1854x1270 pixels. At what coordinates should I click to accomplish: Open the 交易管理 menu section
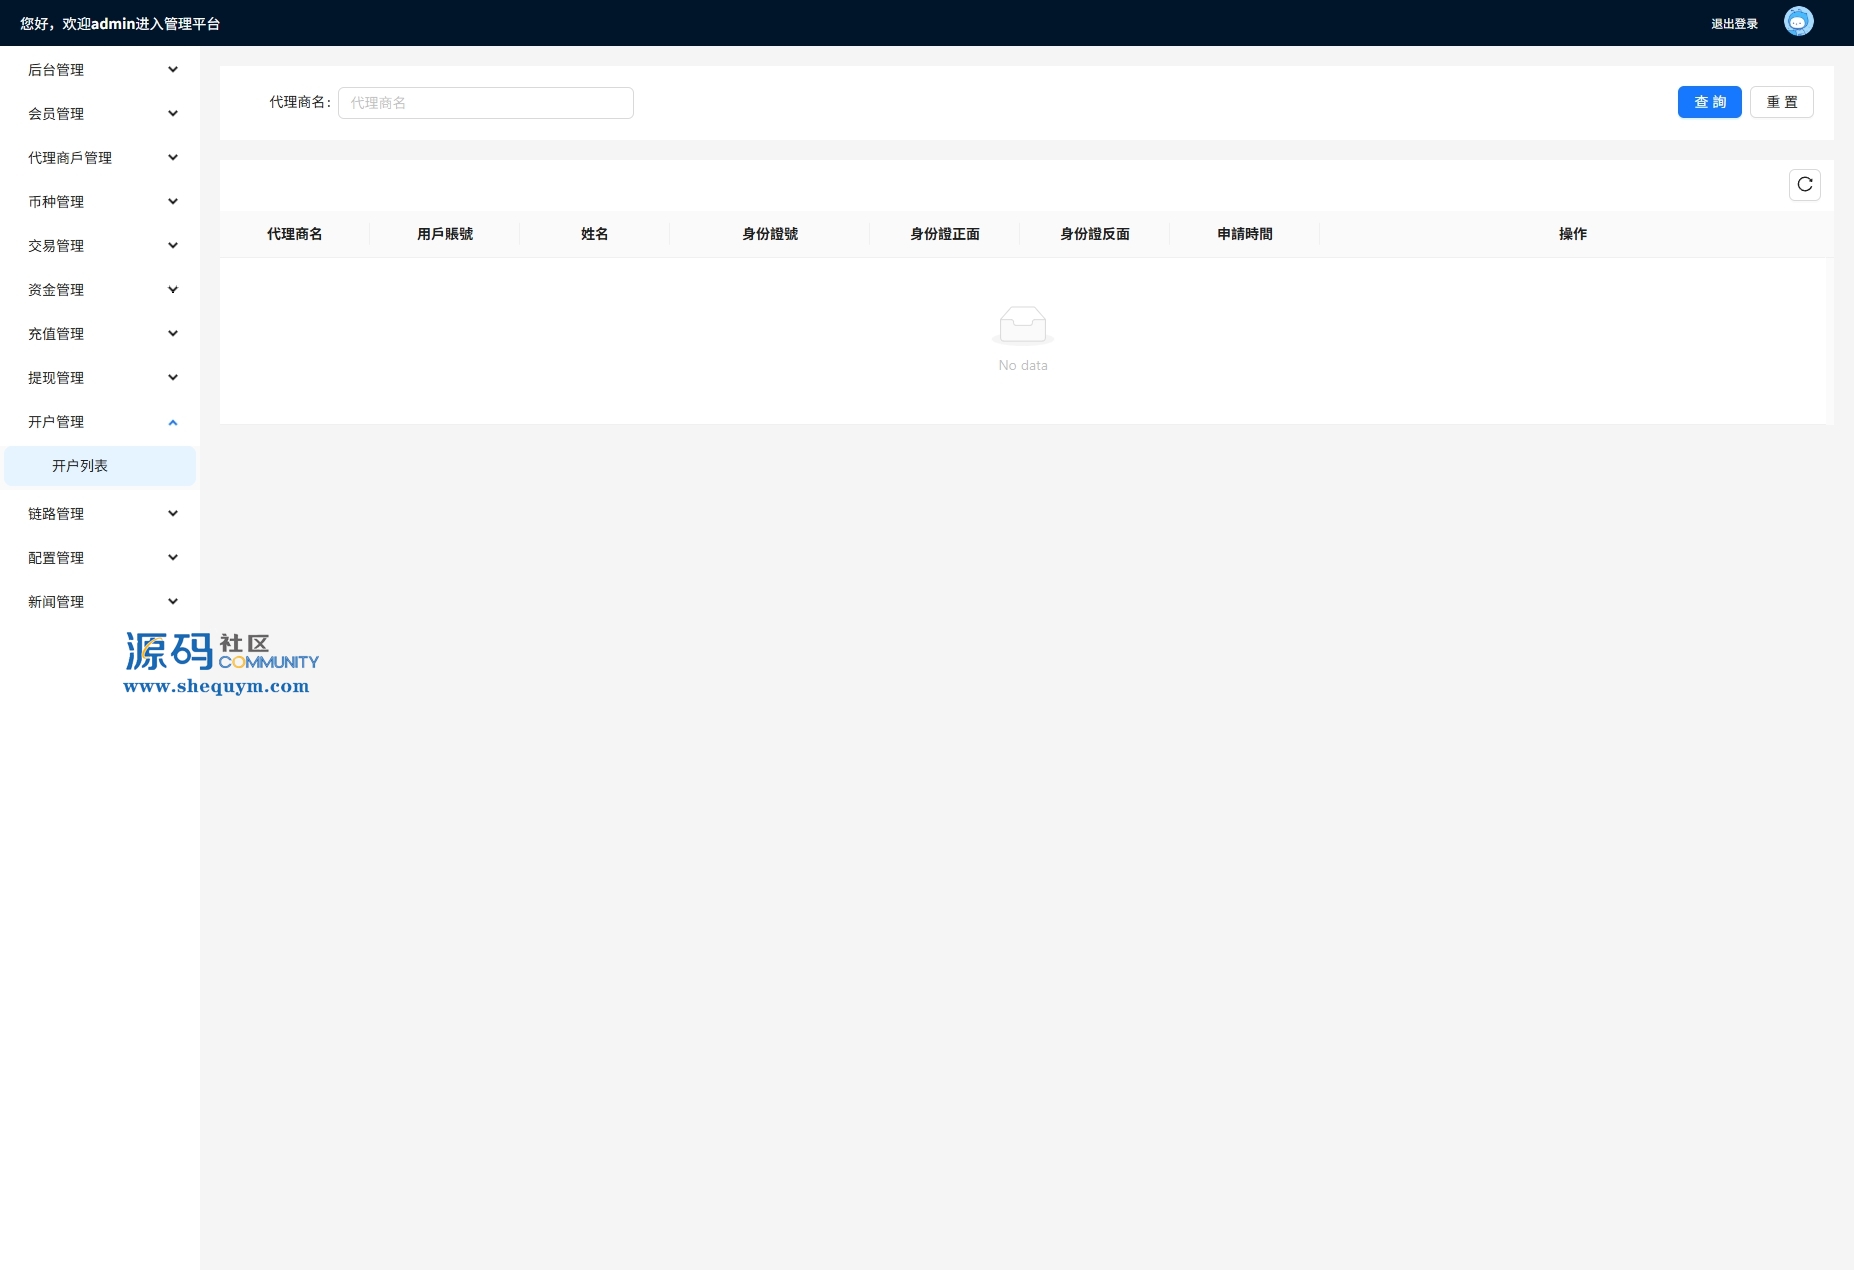[100, 246]
